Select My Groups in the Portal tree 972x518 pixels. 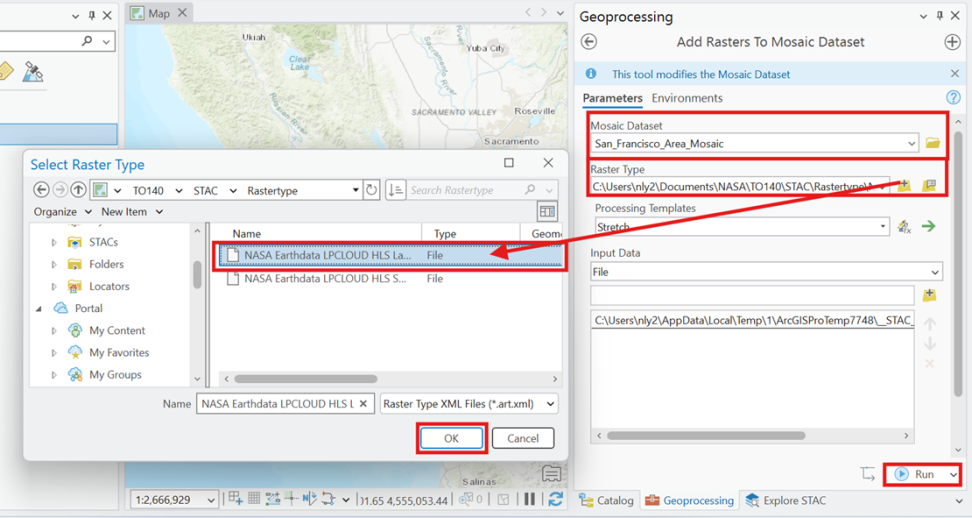(115, 375)
